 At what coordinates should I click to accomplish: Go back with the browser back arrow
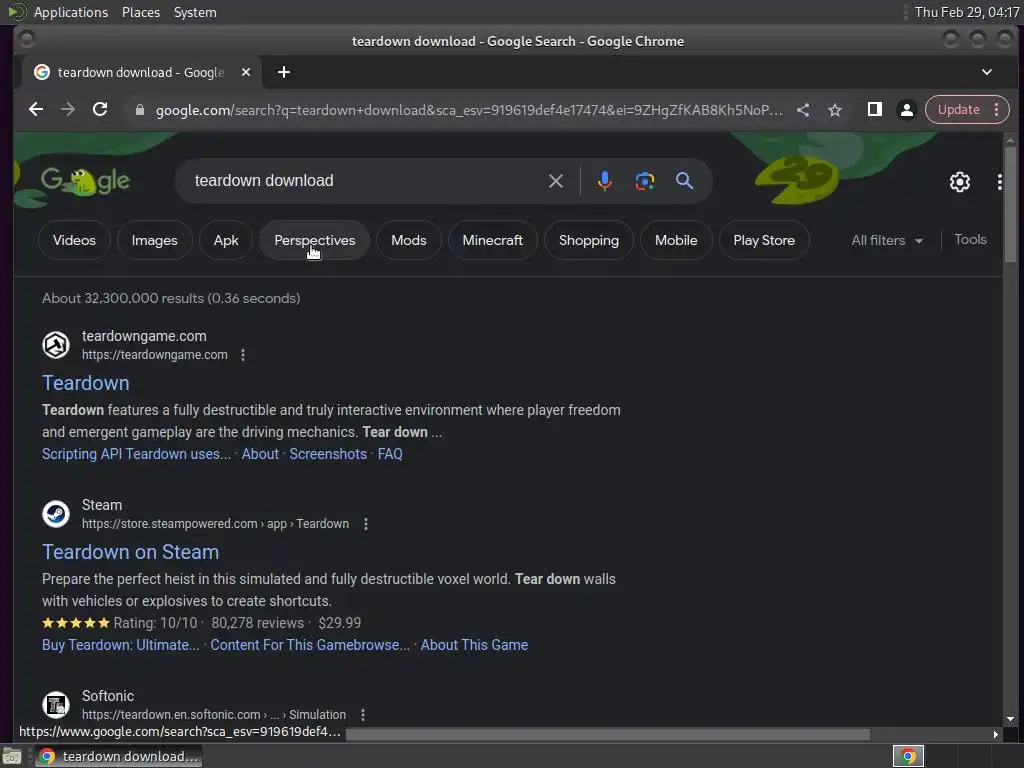36,110
